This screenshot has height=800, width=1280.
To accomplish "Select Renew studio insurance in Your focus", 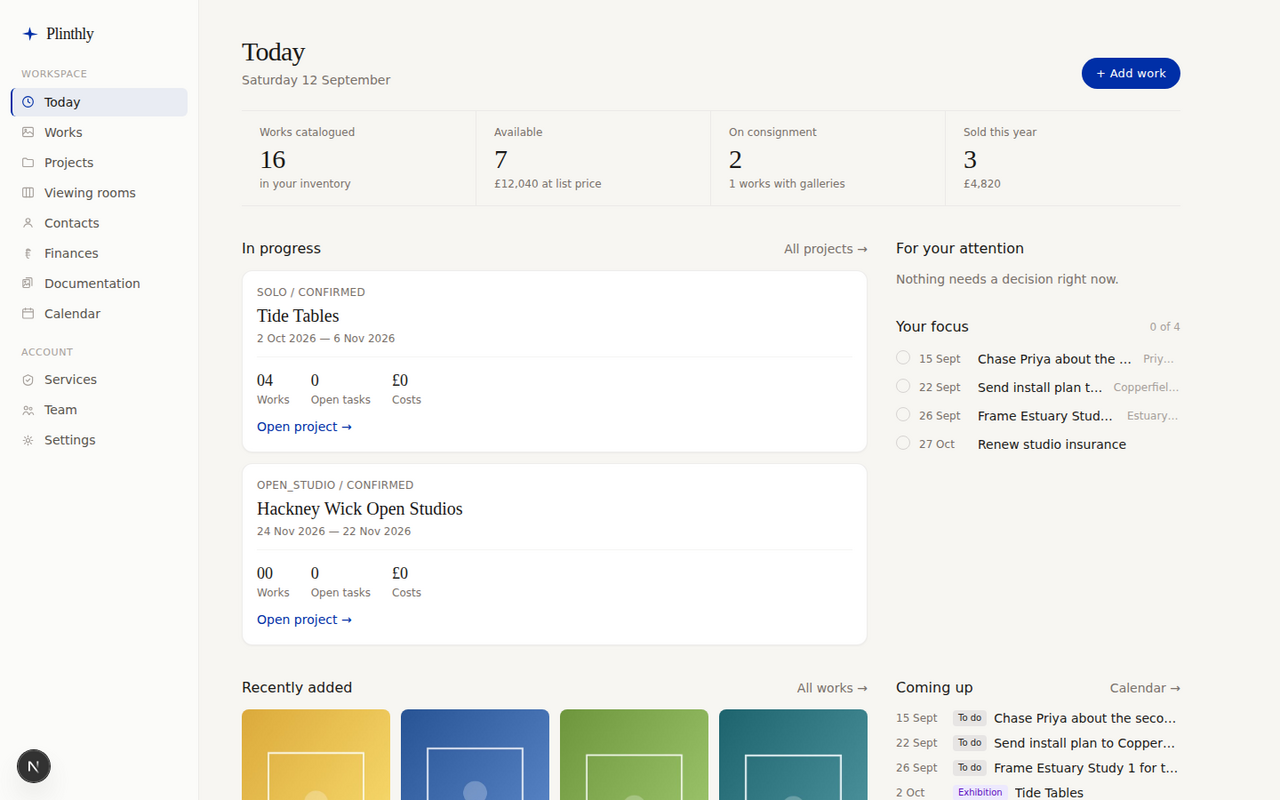I will pos(1038,444).
